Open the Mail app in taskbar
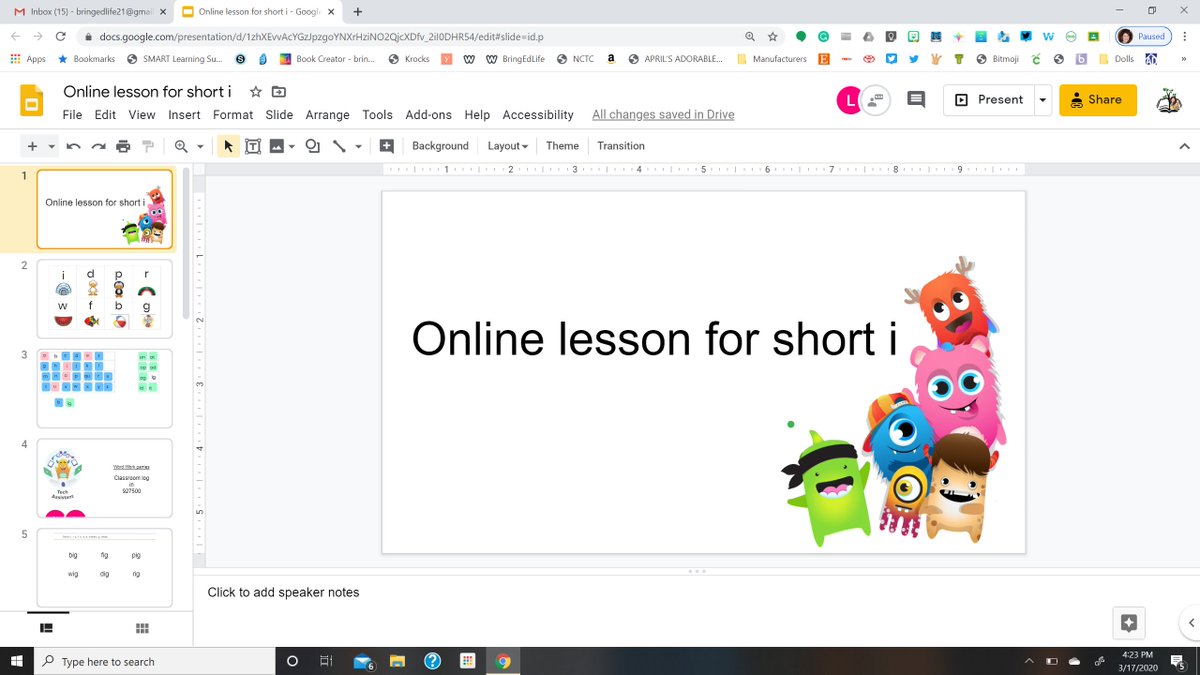Viewport: 1200px width, 675px height. (363, 661)
